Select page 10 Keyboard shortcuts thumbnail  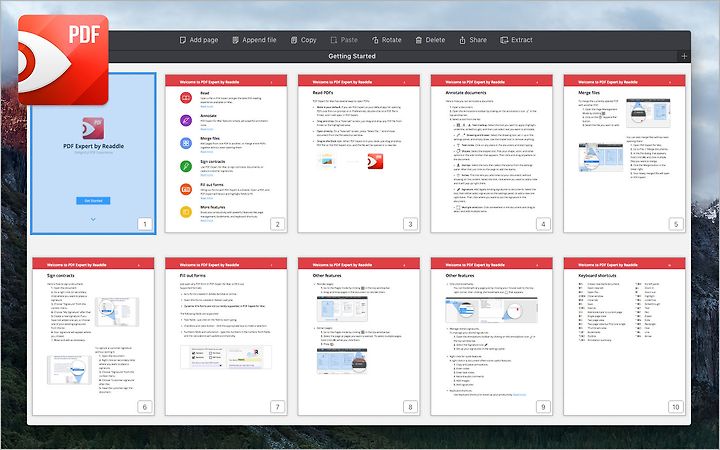click(x=624, y=336)
